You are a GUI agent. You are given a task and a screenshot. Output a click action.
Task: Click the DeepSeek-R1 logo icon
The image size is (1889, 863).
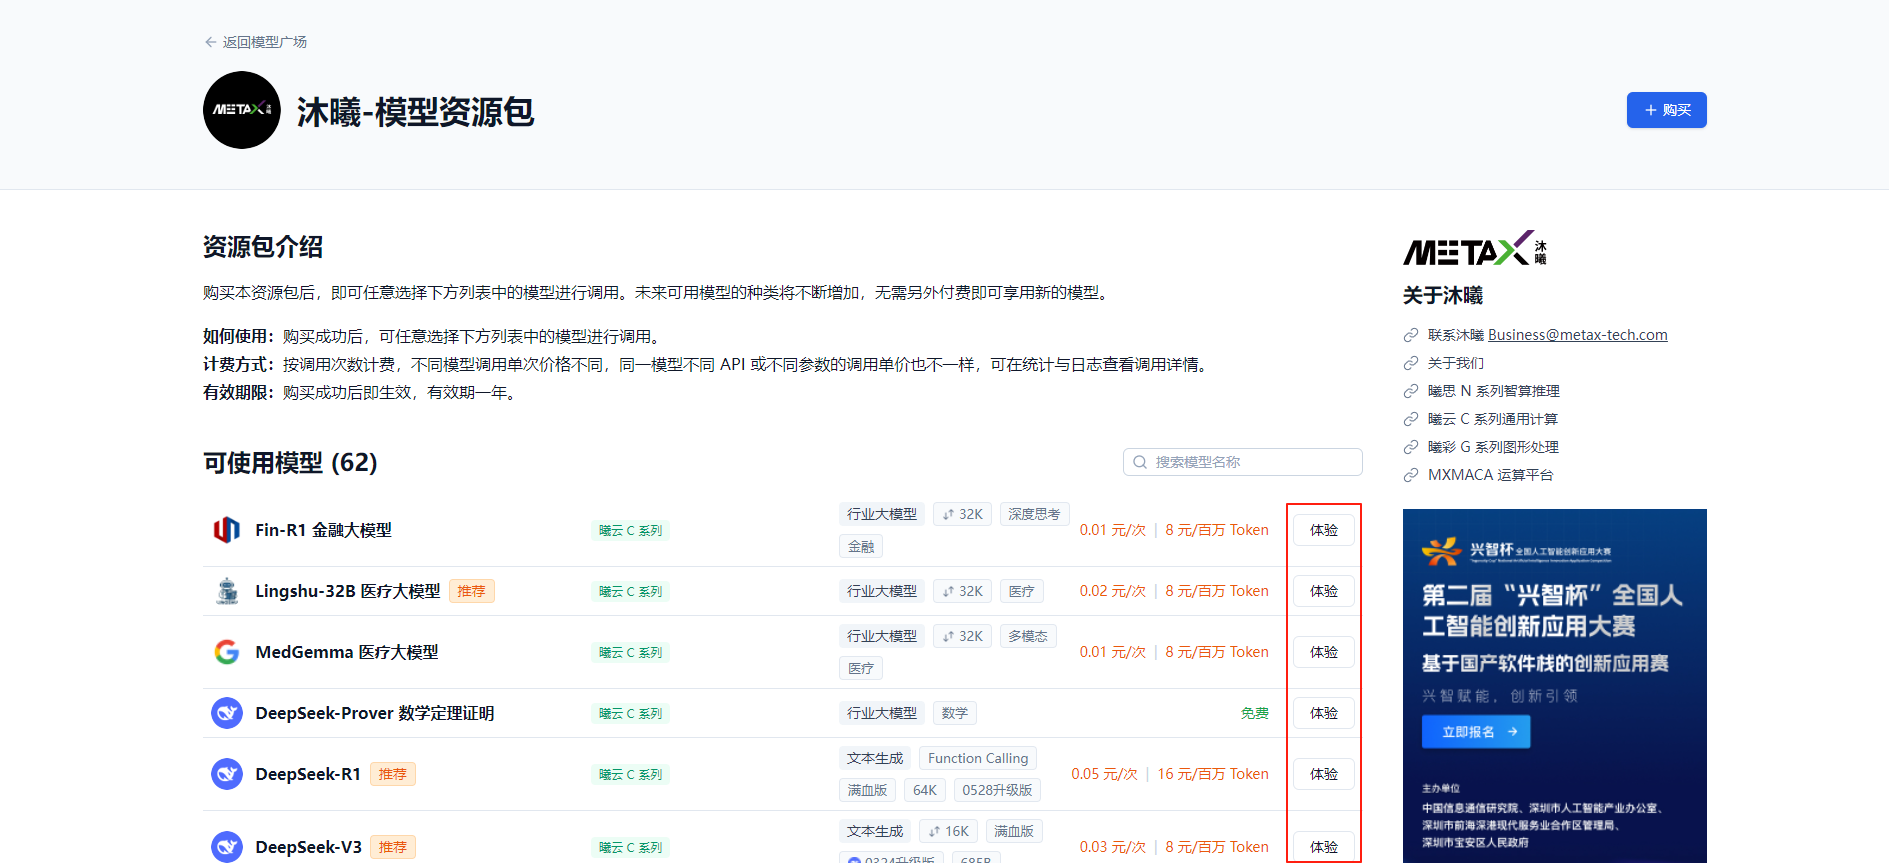point(227,774)
